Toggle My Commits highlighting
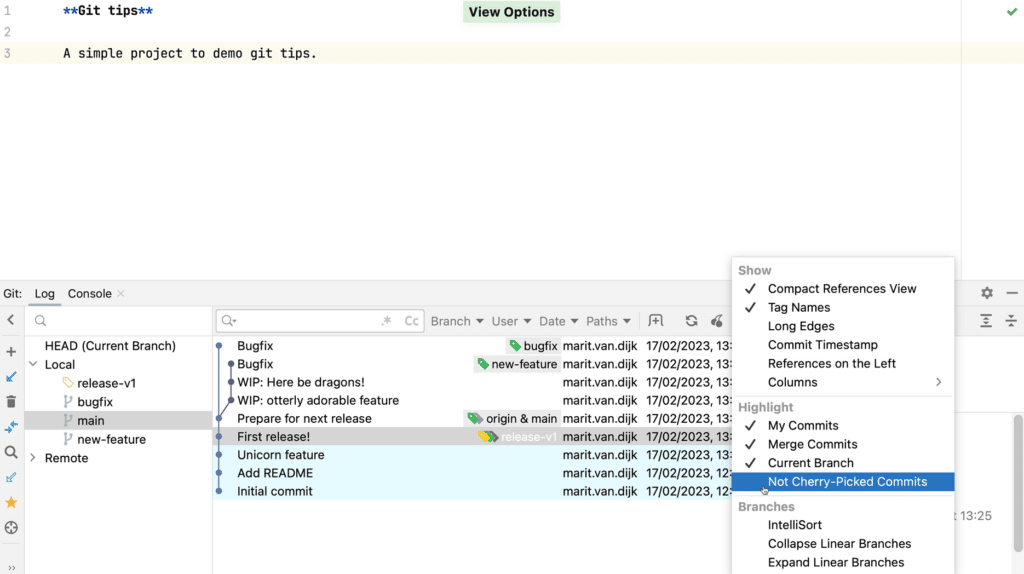 [842, 426]
